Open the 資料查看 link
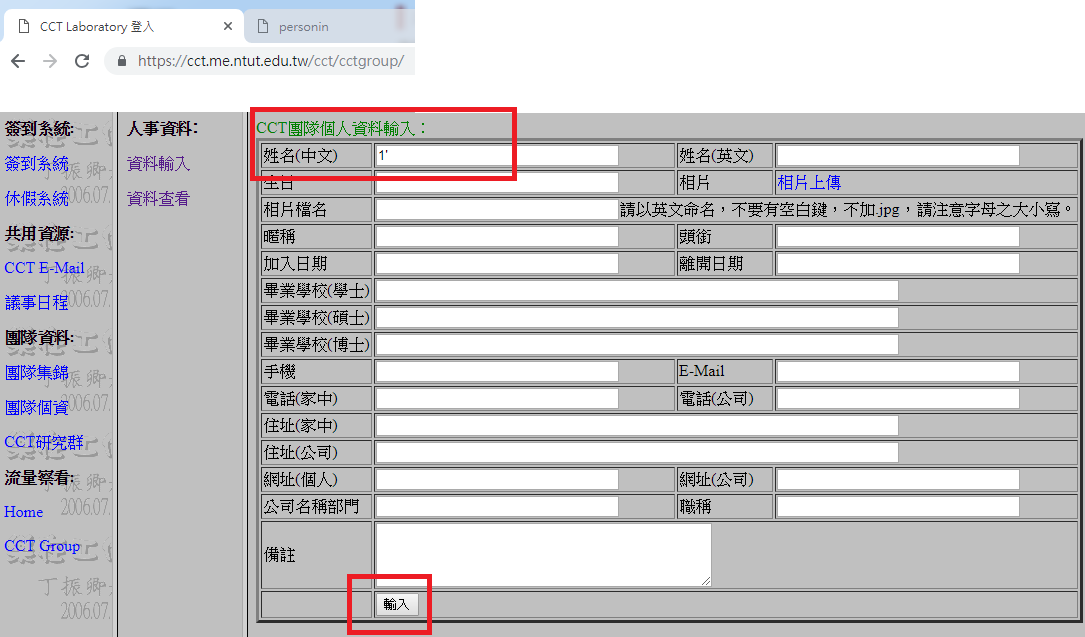Image resolution: width=1085 pixels, height=637 pixels. pos(158,199)
